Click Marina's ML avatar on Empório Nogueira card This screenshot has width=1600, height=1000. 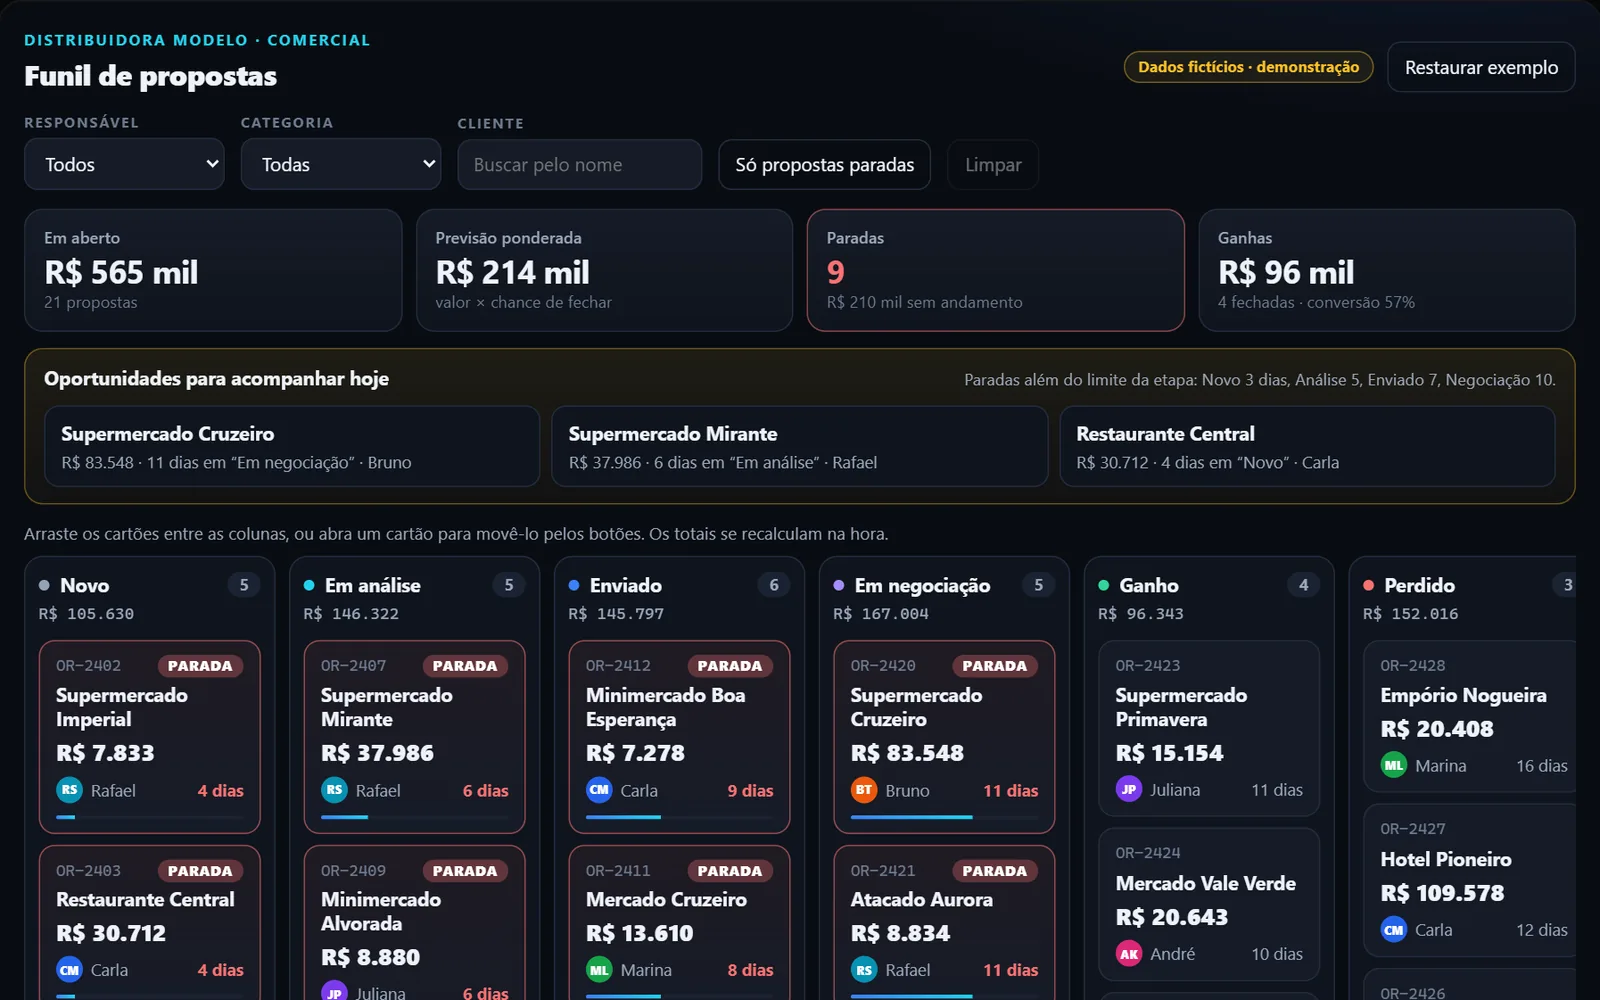(1394, 766)
